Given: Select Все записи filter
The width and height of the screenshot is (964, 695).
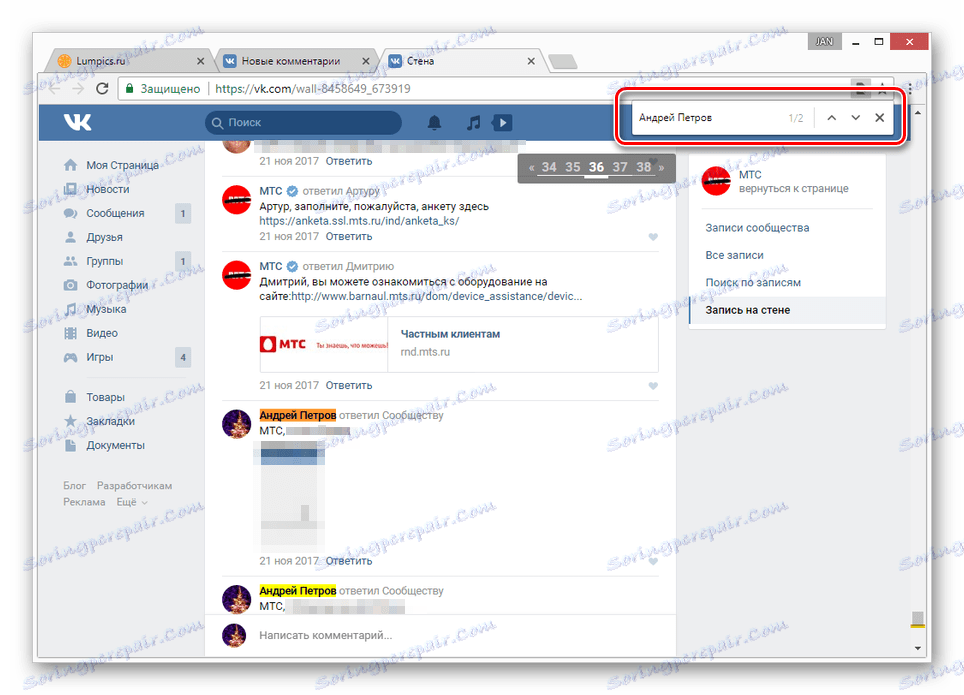Looking at the screenshot, I should [734, 255].
